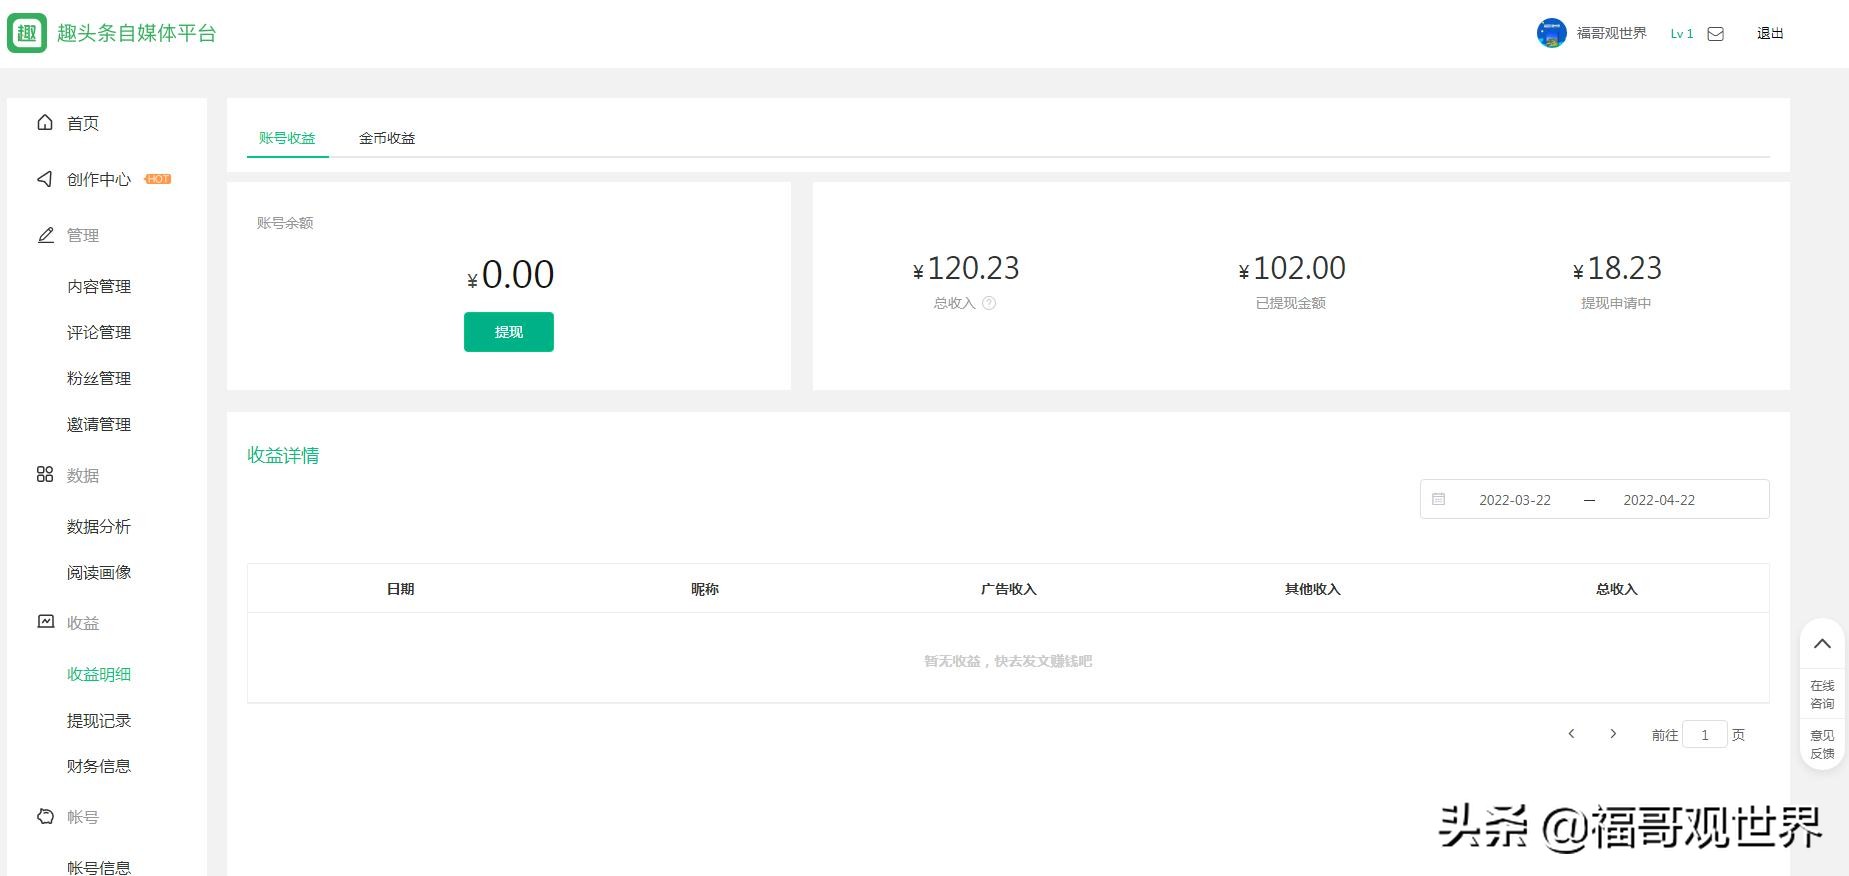Image resolution: width=1849 pixels, height=876 pixels.
Task: Collapse the 管理 sidebar section
Action: (x=82, y=235)
